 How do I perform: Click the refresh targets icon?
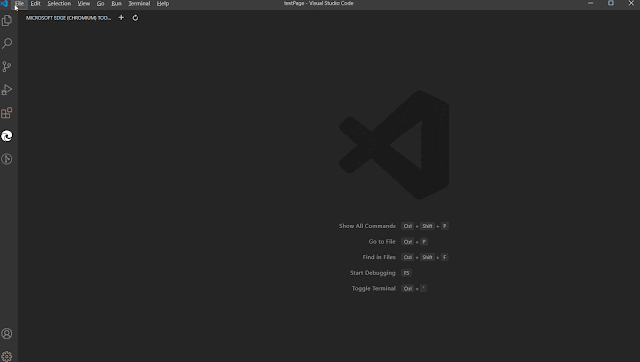click(x=135, y=18)
